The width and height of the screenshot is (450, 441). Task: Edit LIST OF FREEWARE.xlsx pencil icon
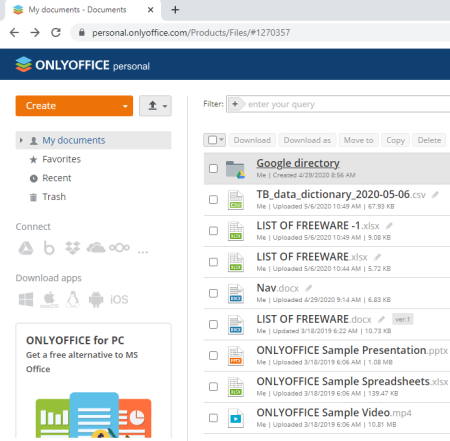(377, 257)
